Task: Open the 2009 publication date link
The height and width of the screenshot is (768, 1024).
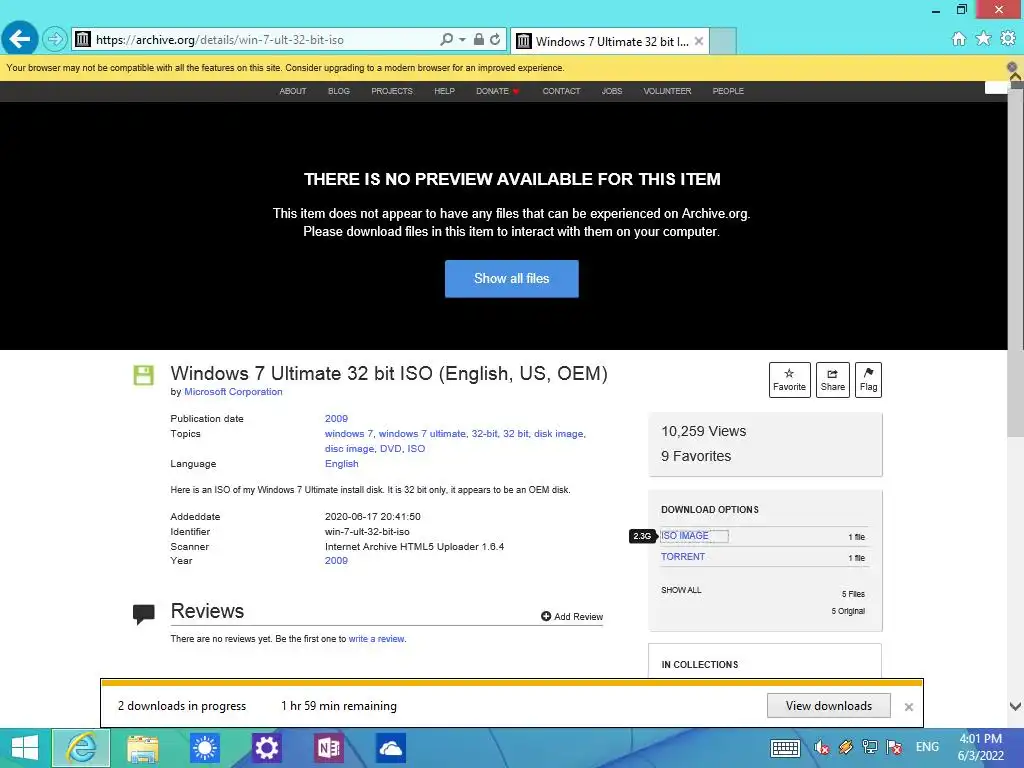Action: click(x=336, y=419)
